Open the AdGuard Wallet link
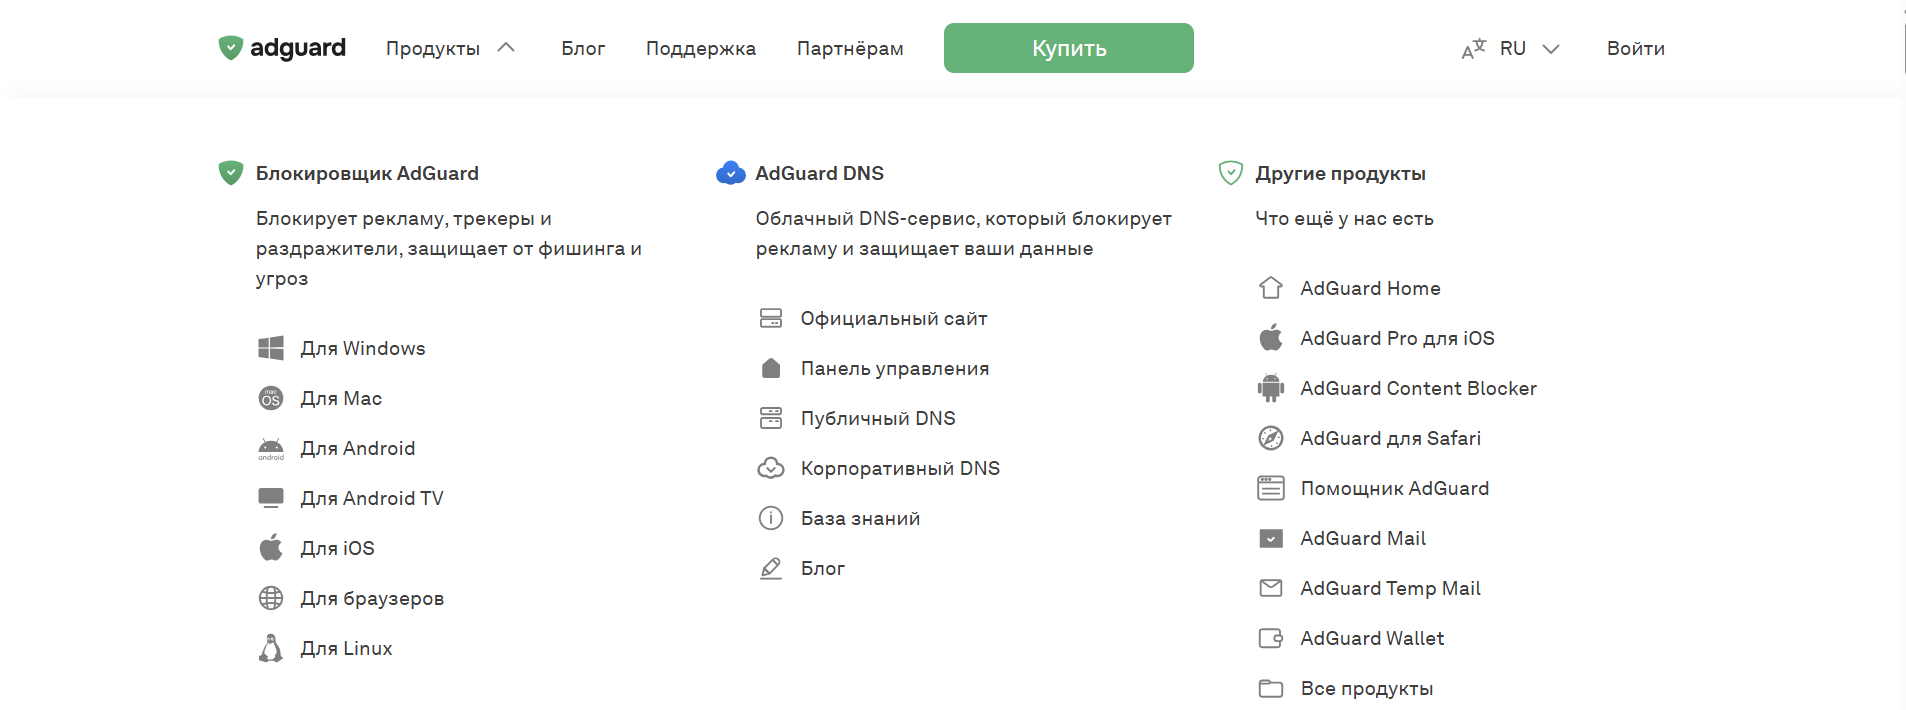Image resolution: width=1906 pixels, height=710 pixels. tap(1372, 638)
